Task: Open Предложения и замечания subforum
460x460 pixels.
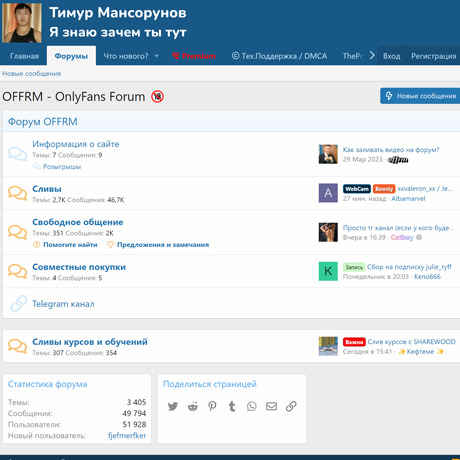Action: pyautogui.click(x=163, y=245)
